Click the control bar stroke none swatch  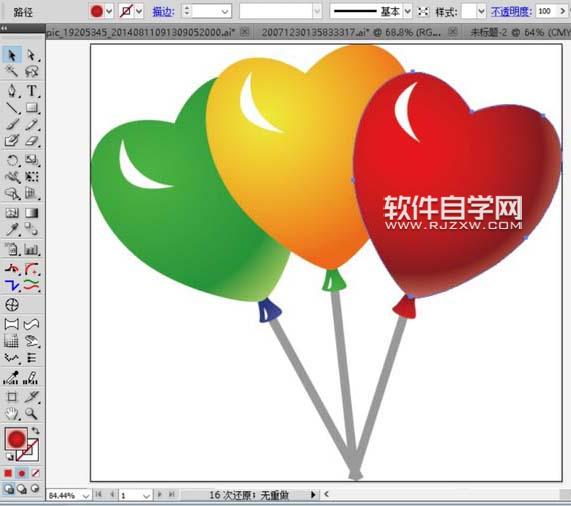click(x=126, y=12)
